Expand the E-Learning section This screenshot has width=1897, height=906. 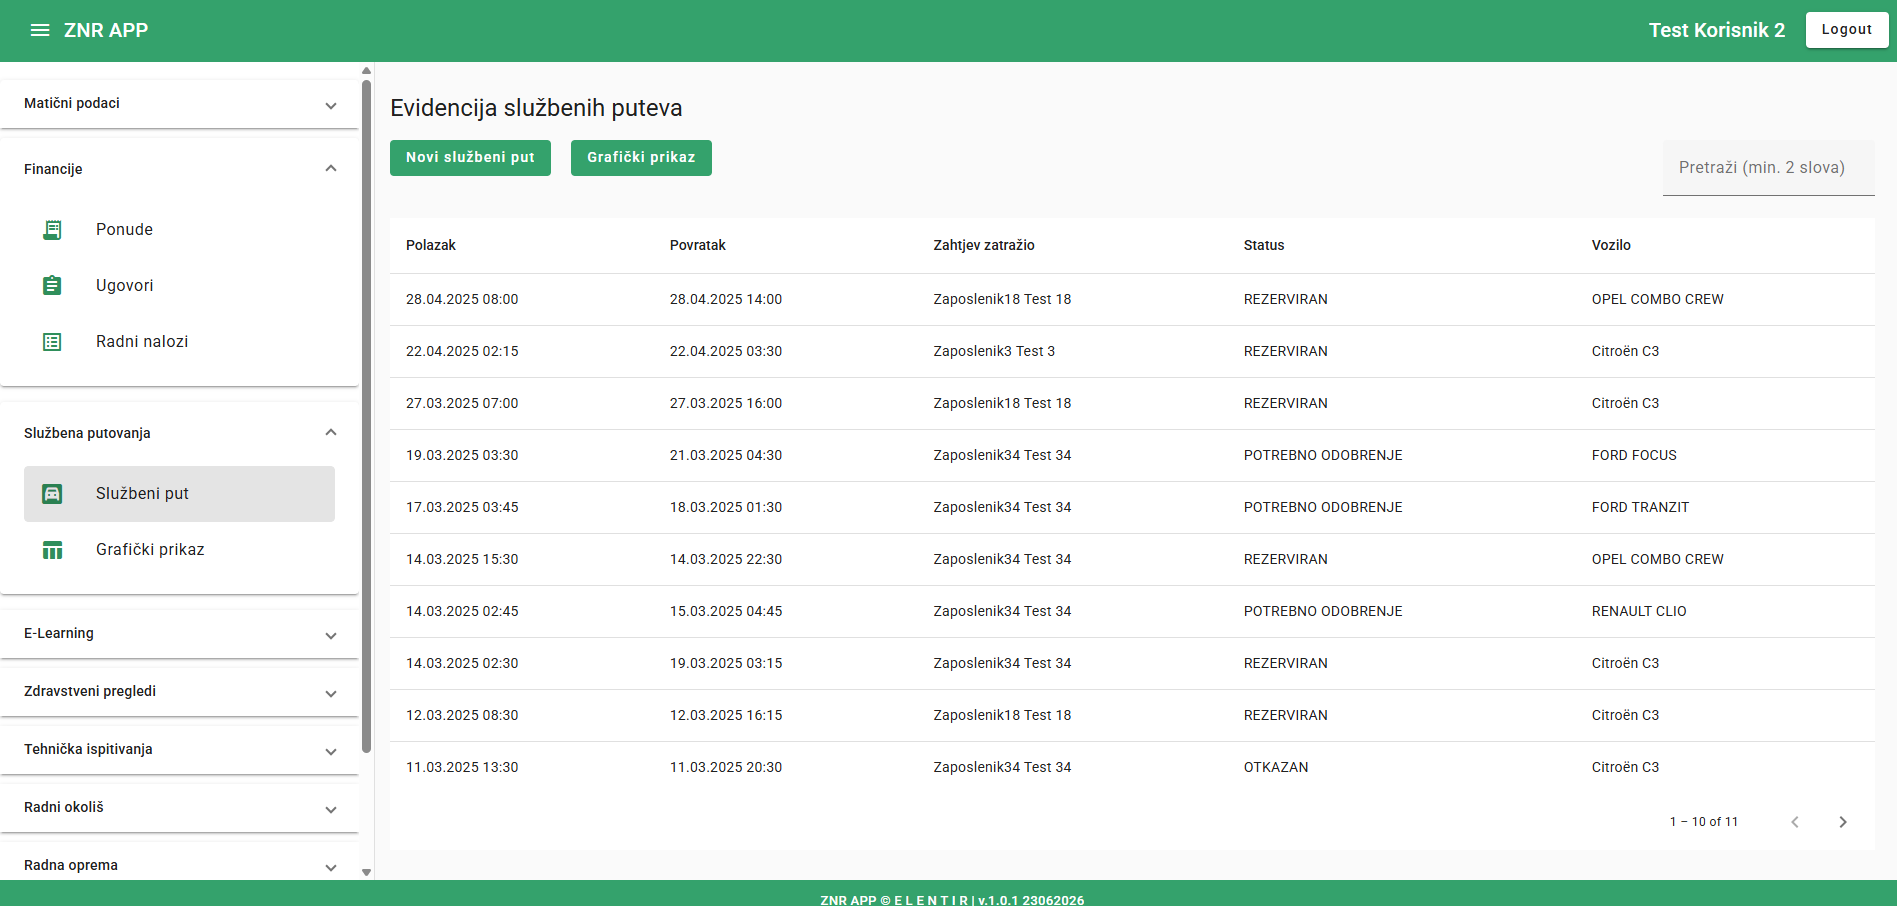pyautogui.click(x=180, y=634)
